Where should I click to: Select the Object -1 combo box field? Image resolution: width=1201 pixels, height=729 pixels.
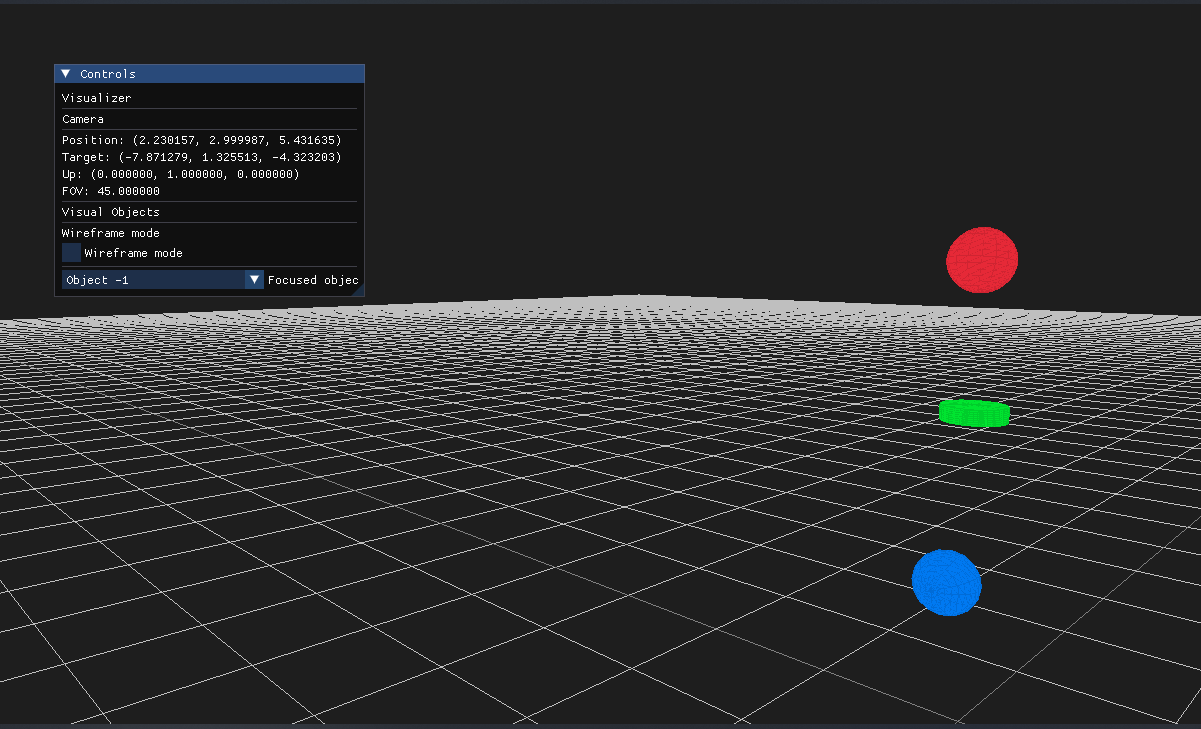[162, 280]
